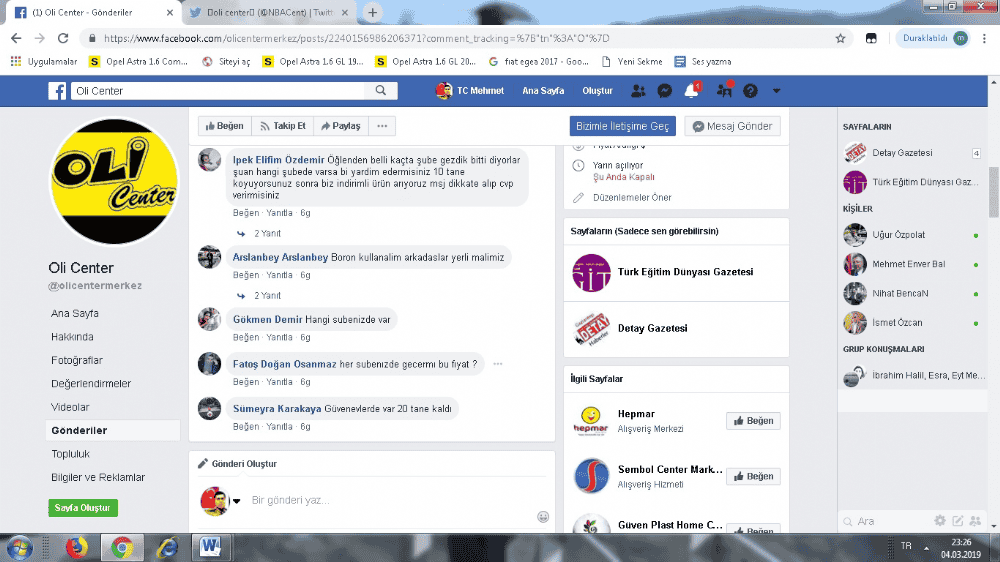The height and width of the screenshot is (562, 1000).
Task: Open Ana Sayfa in left sidebar
Action: 75,313
